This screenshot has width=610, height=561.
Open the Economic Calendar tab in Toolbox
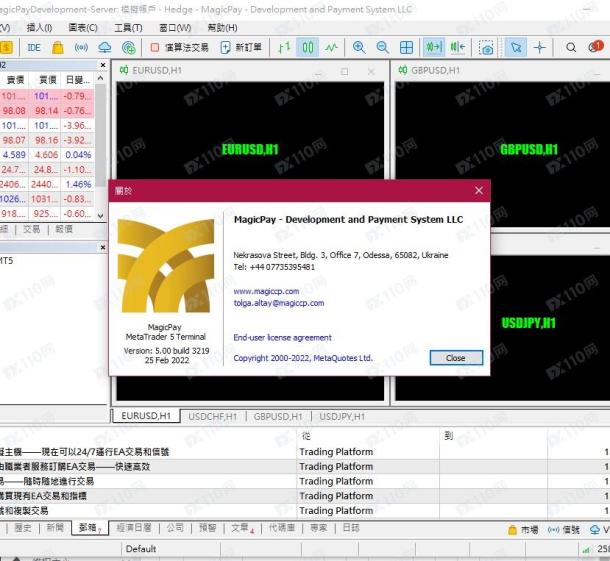click(x=134, y=528)
